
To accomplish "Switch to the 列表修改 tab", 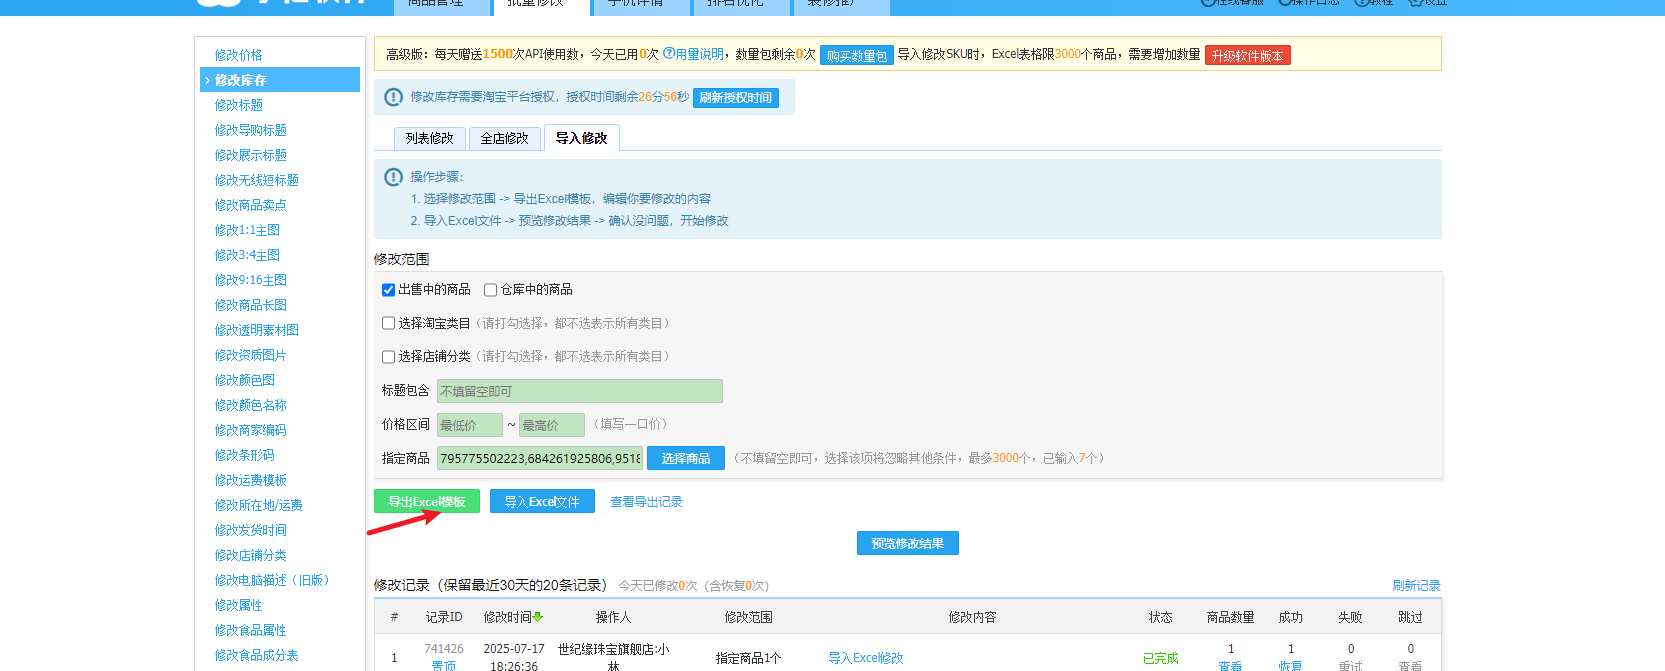I will coord(429,138).
